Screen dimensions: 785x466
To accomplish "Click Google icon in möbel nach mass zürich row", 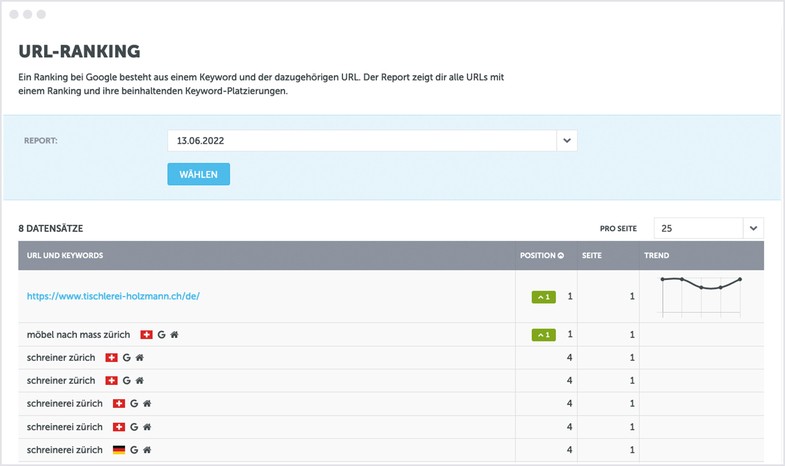I will (x=161, y=334).
